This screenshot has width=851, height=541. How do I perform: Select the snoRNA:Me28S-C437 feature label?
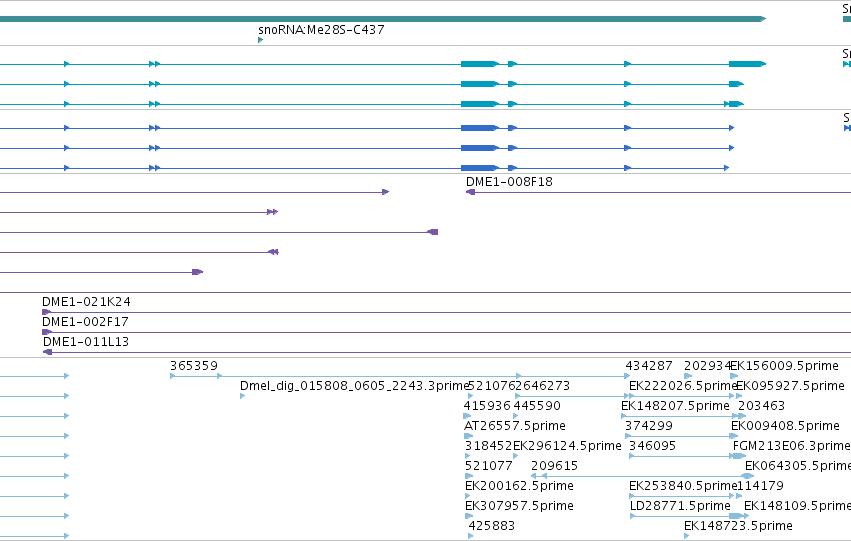click(321, 30)
